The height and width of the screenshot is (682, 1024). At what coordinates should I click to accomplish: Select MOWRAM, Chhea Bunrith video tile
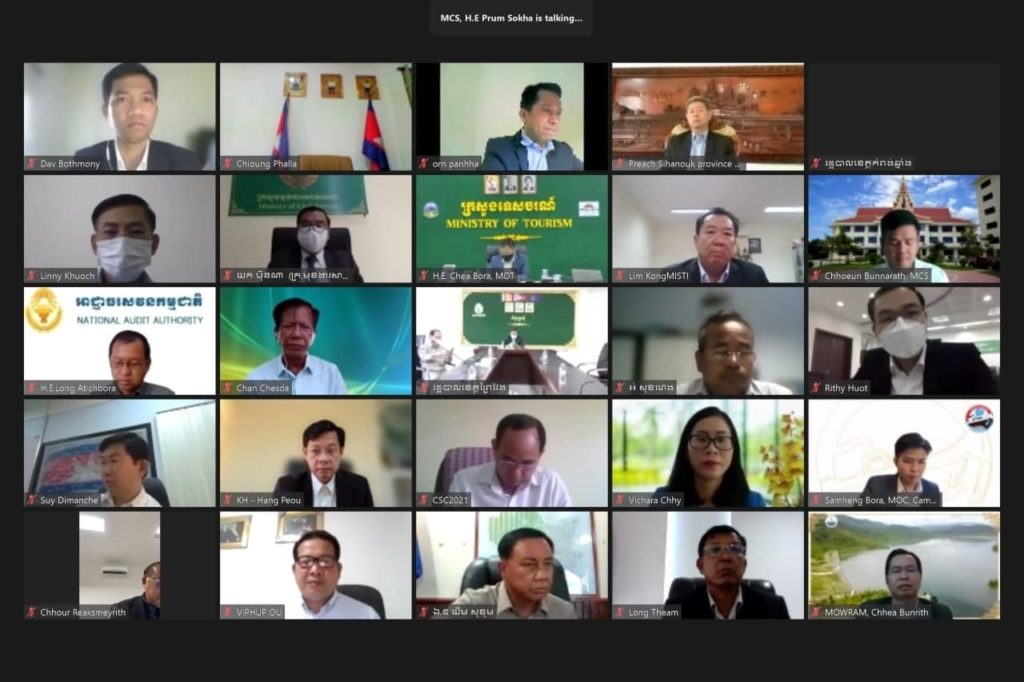click(904, 566)
